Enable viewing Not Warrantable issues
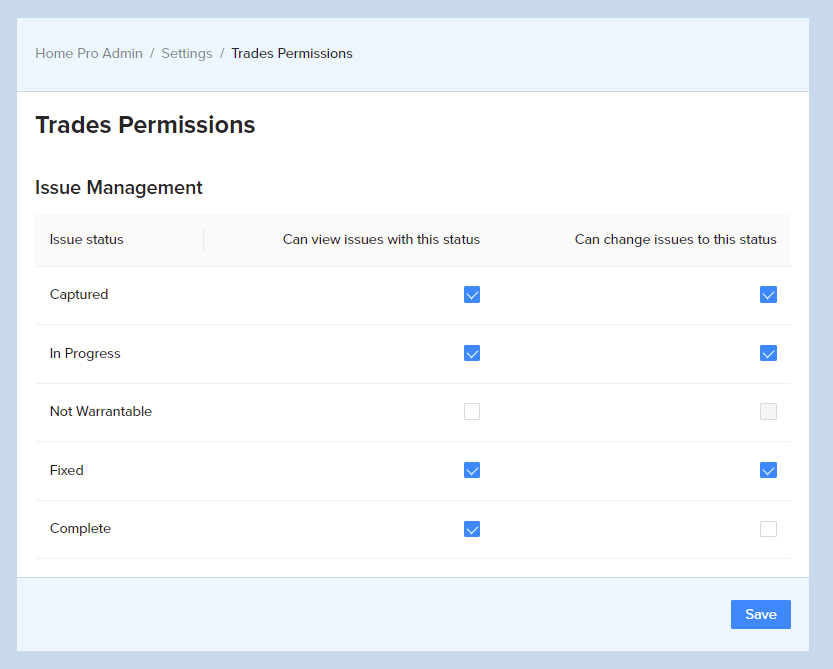The width and height of the screenshot is (833, 669). (x=471, y=411)
